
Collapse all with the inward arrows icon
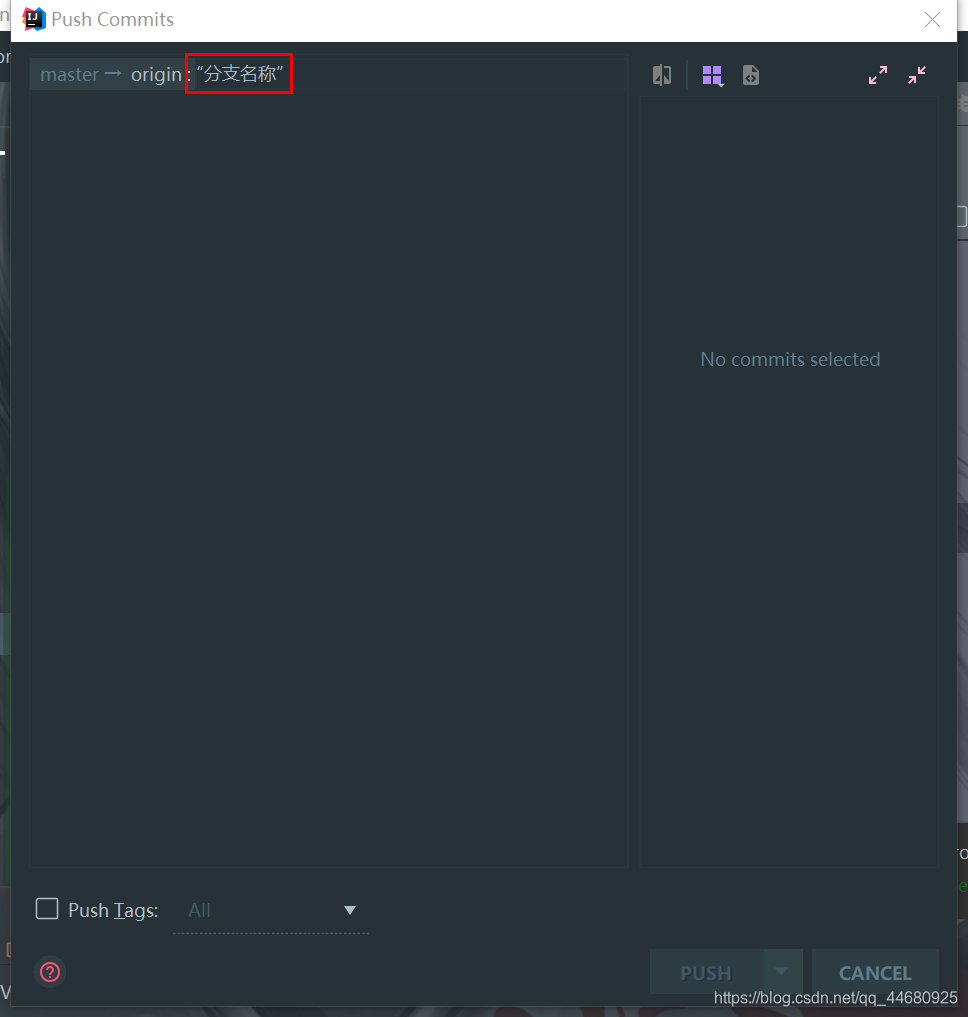point(917,75)
